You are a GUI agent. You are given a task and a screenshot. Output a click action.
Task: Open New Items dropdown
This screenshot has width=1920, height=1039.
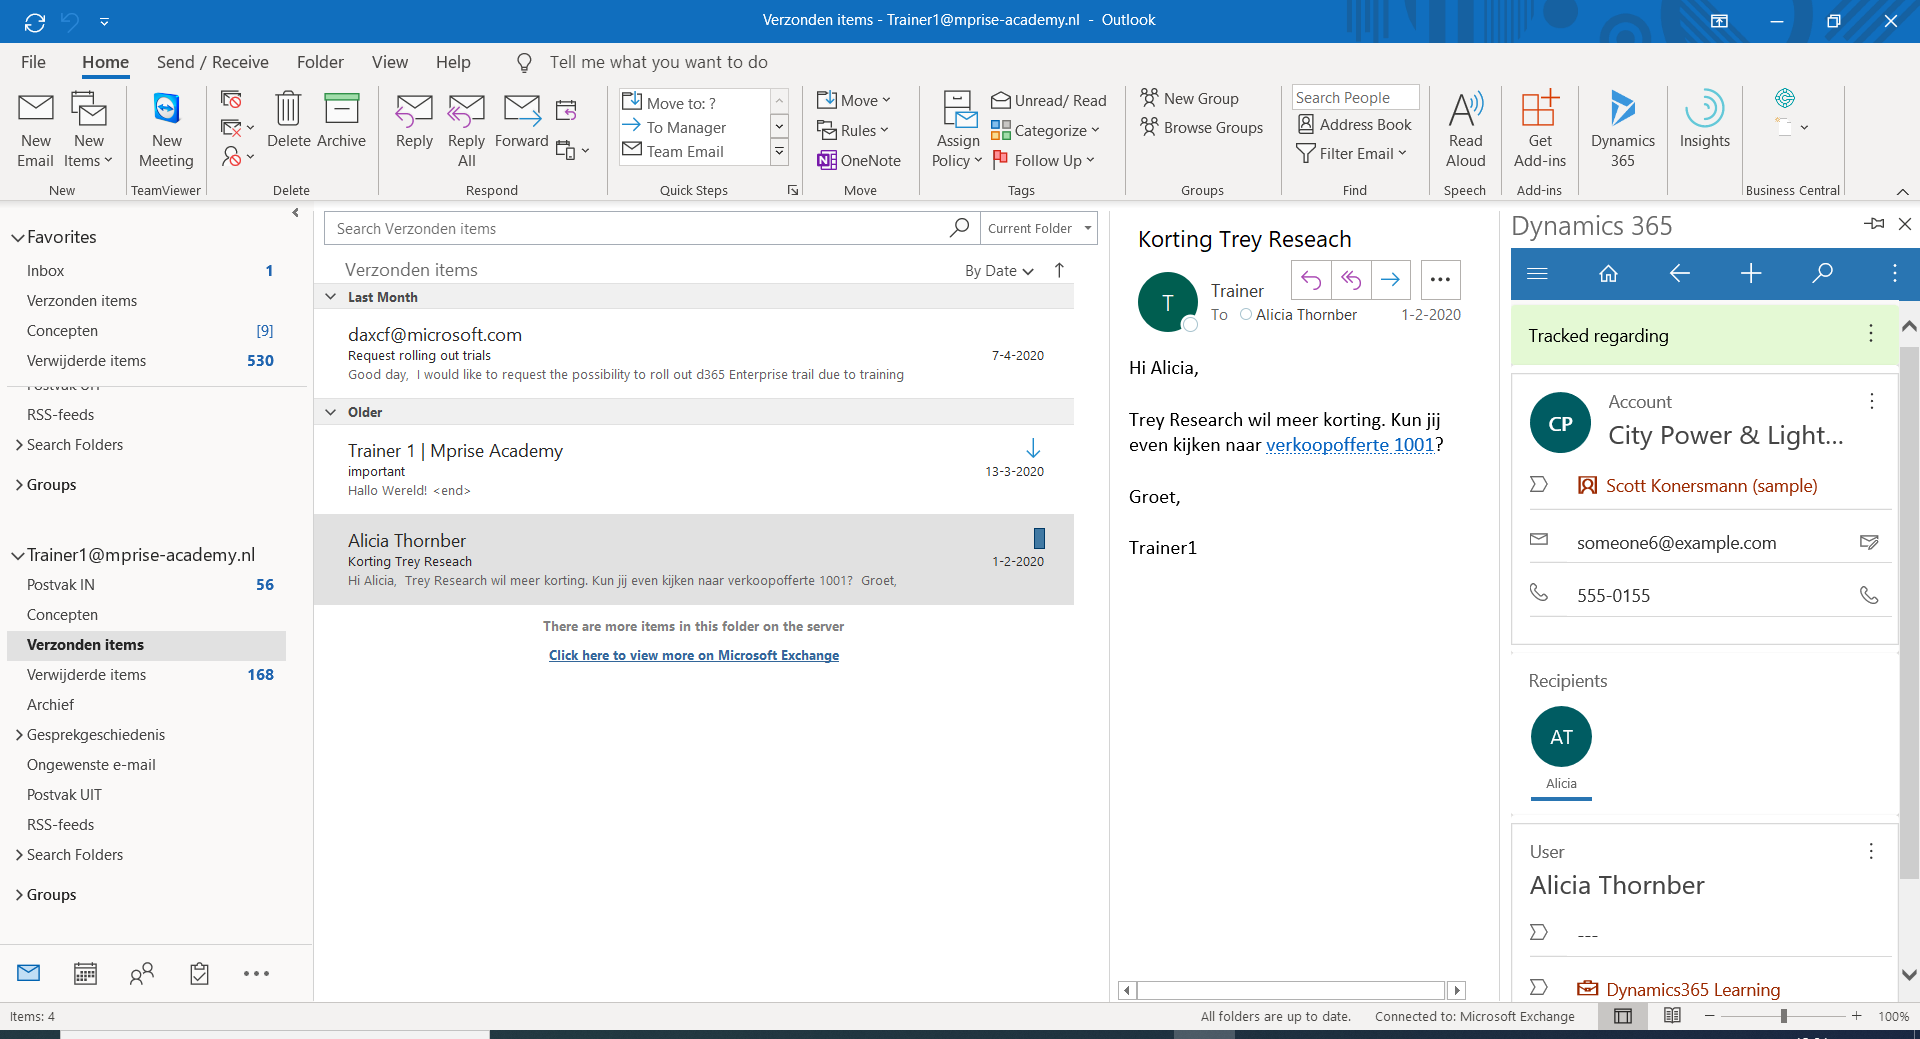click(88, 130)
